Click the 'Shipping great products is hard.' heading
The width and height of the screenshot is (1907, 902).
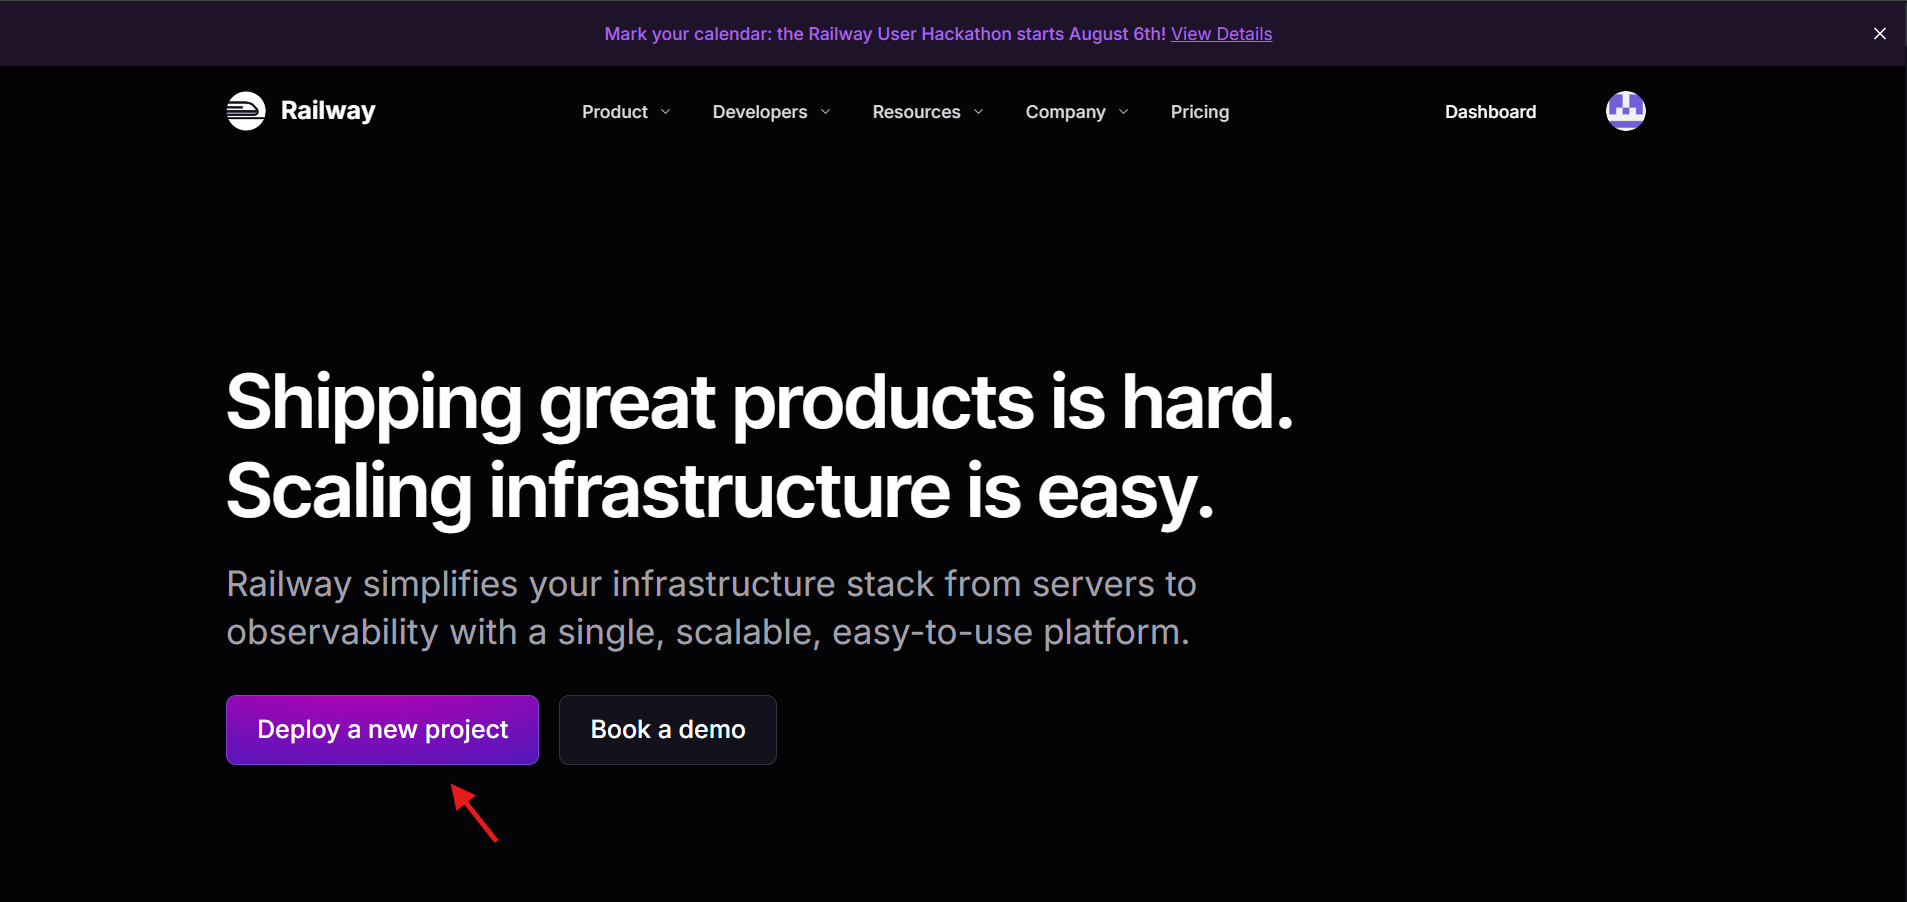click(x=759, y=402)
